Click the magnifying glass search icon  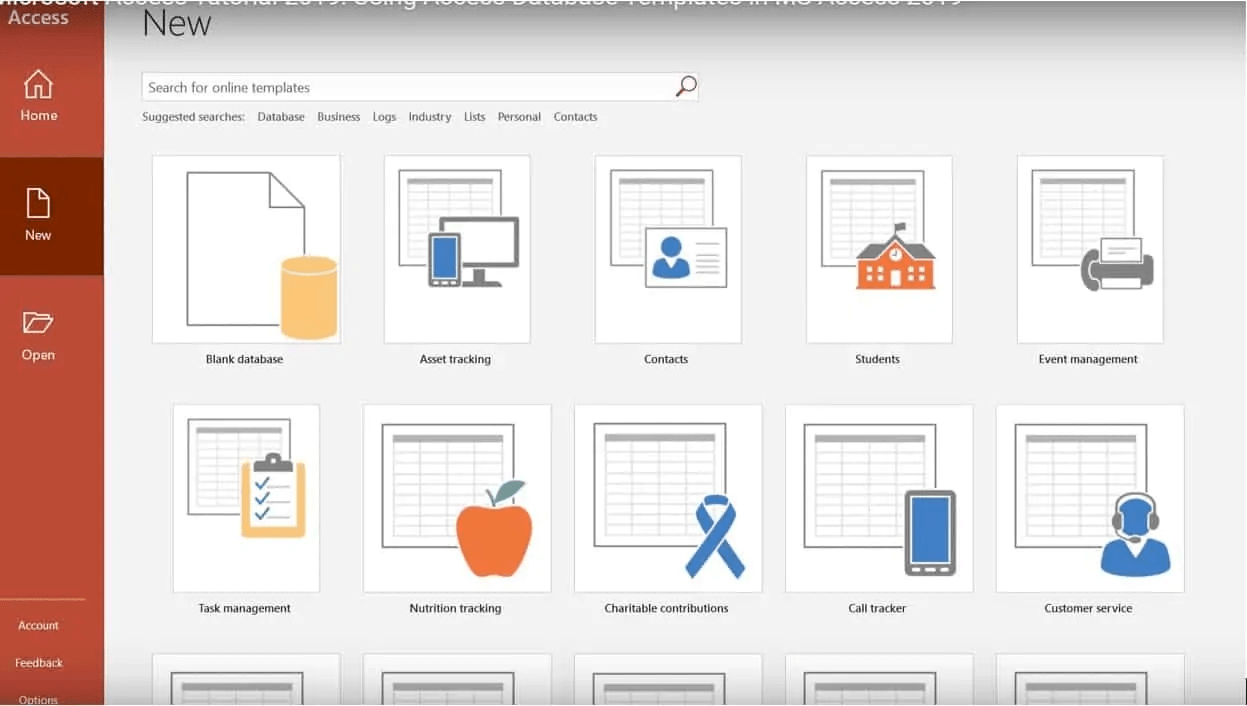[685, 87]
